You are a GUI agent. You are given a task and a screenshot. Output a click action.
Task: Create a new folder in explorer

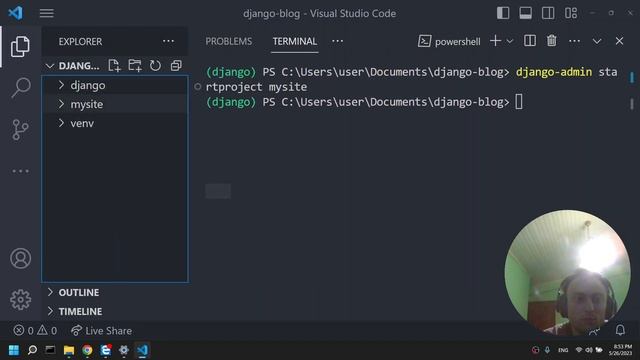[x=135, y=66]
